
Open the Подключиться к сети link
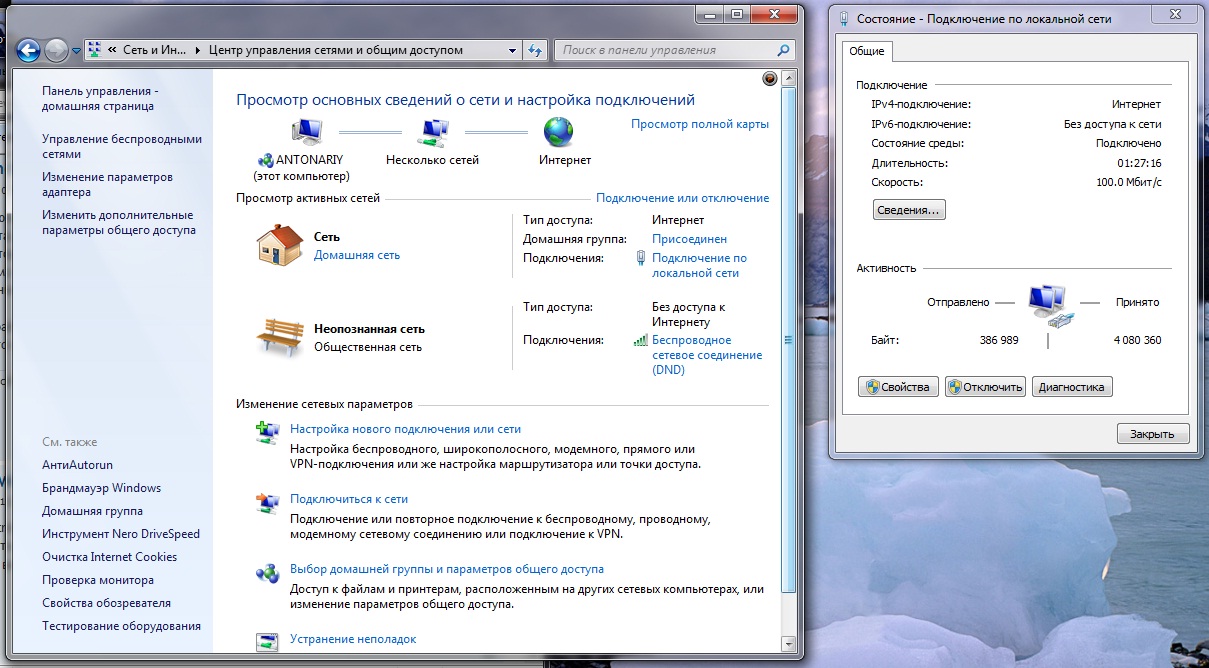(349, 499)
